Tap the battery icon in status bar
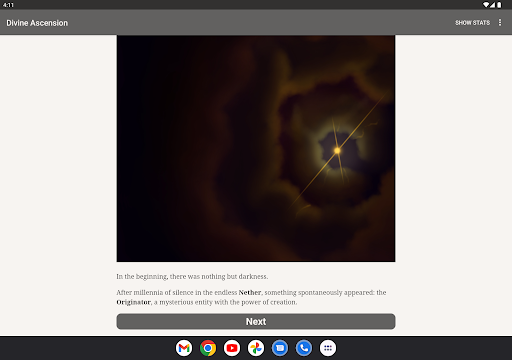Image resolution: width=512 pixels, height=360 pixels. 499,5
